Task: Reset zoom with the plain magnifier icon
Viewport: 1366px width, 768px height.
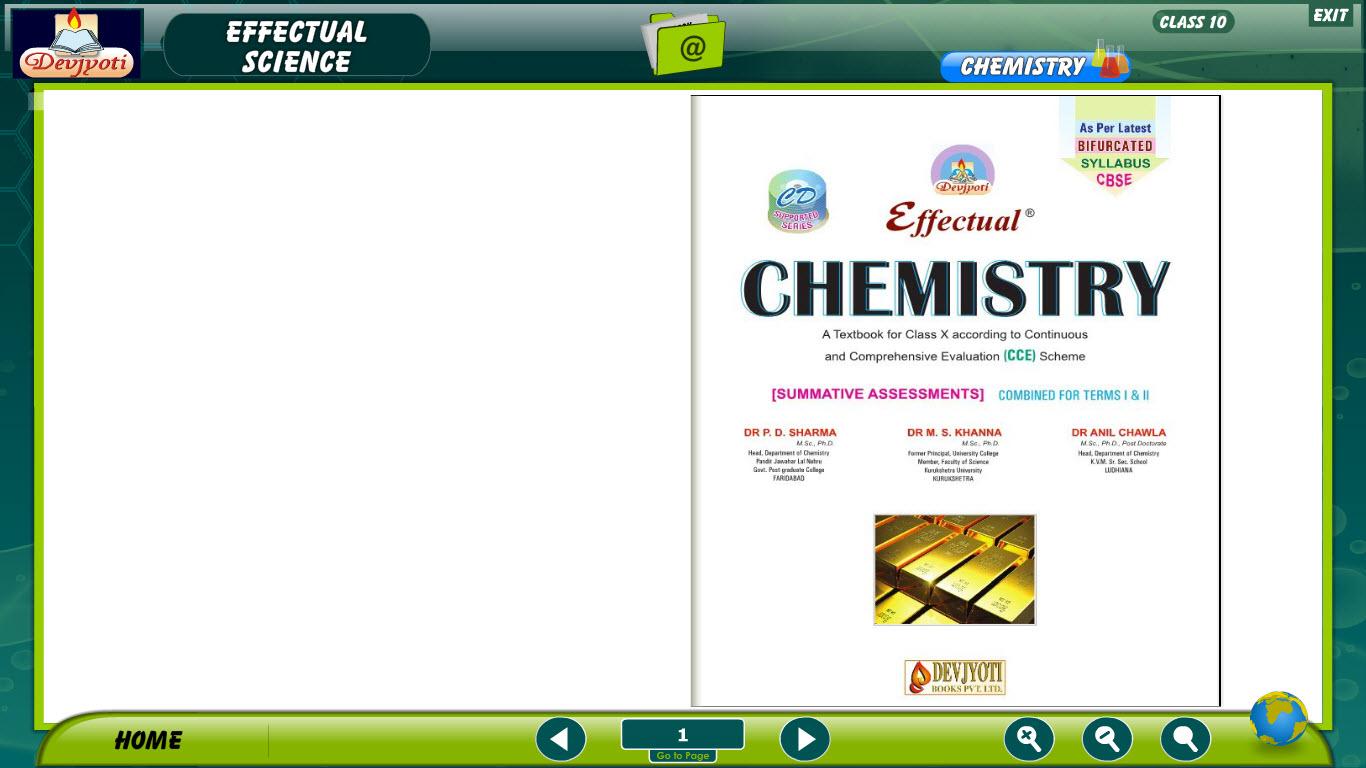Action: [x=1186, y=740]
